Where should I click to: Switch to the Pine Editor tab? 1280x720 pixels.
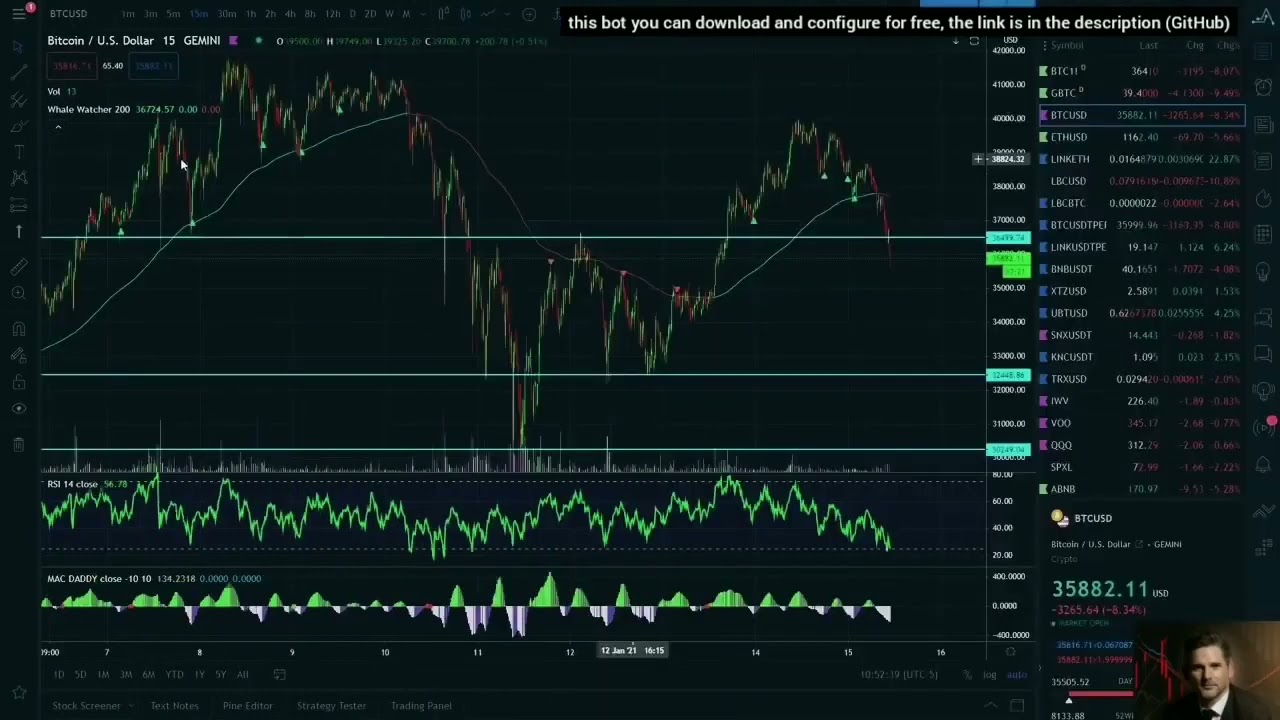(x=247, y=706)
